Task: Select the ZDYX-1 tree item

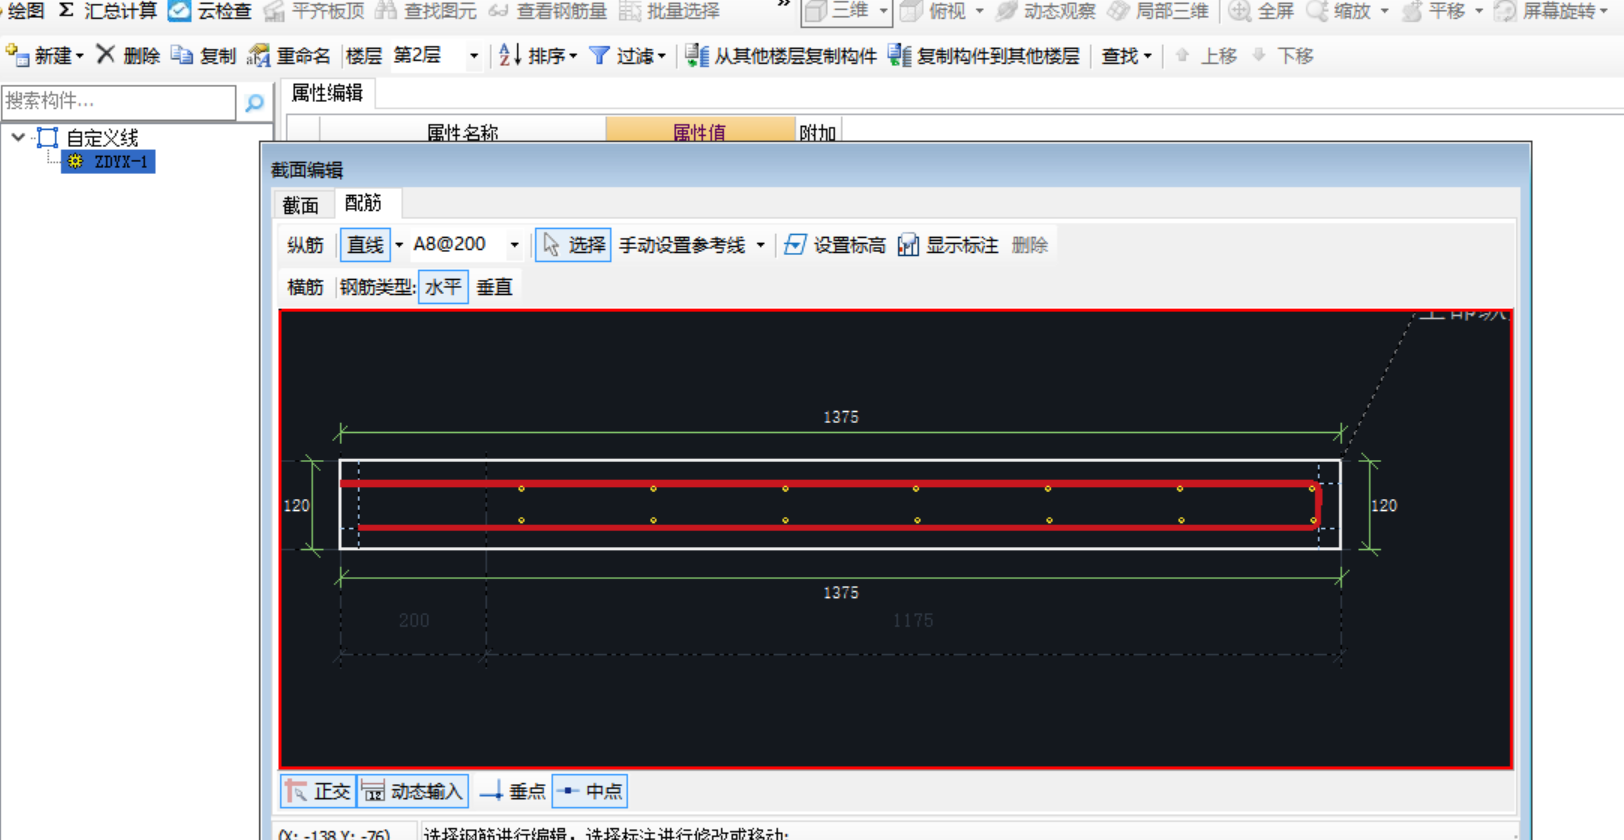Action: click(109, 161)
